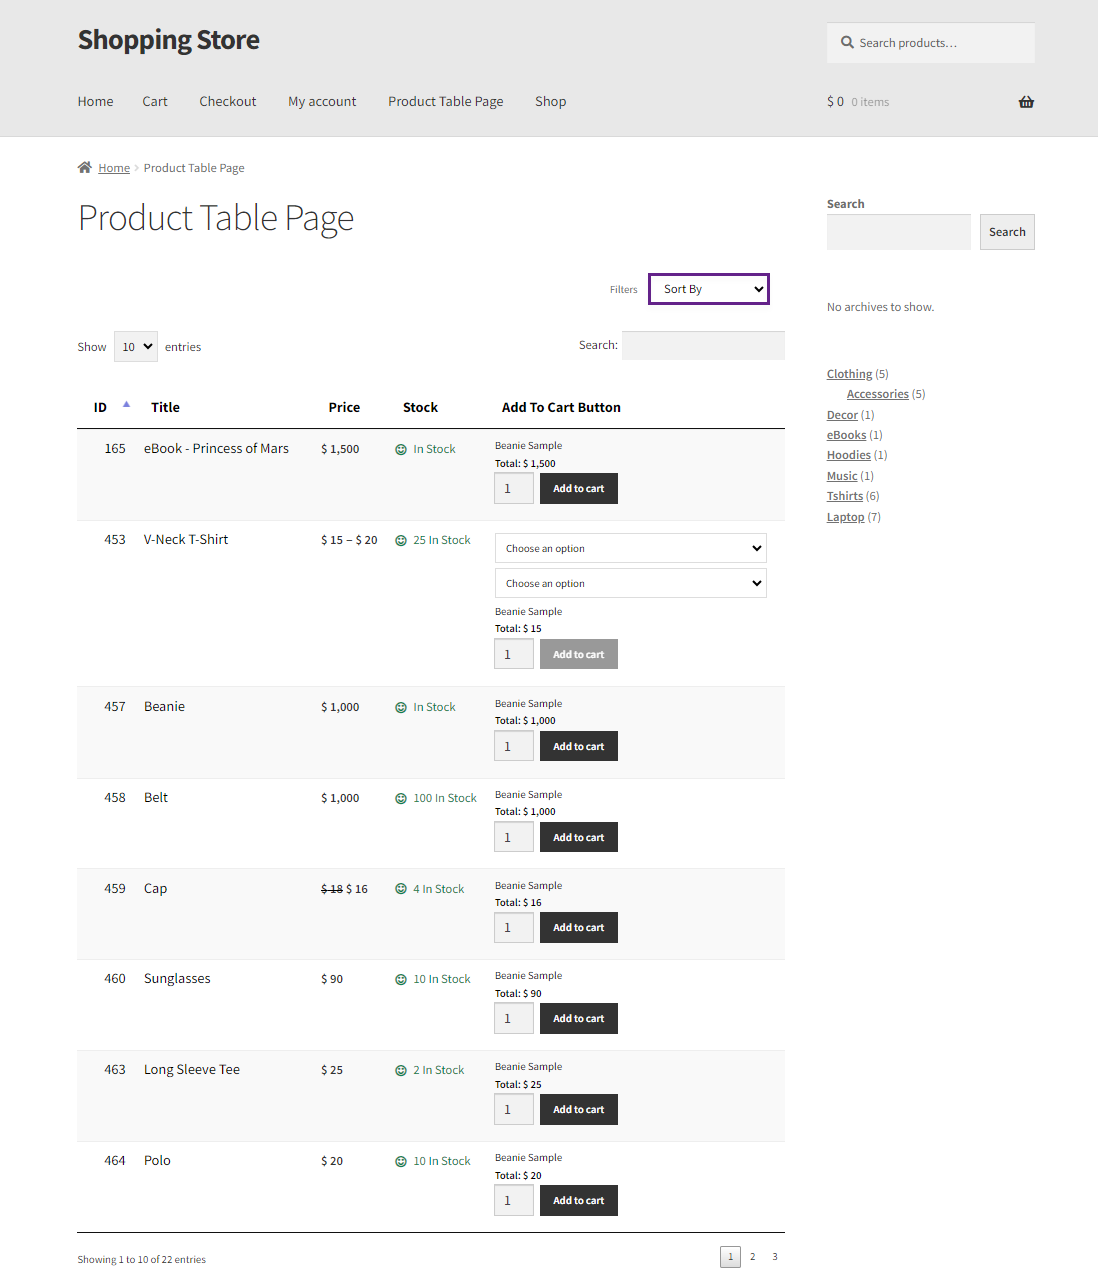Click the smiley stock icon for Polo row
This screenshot has height=1283, width=1098.
pos(401,1162)
